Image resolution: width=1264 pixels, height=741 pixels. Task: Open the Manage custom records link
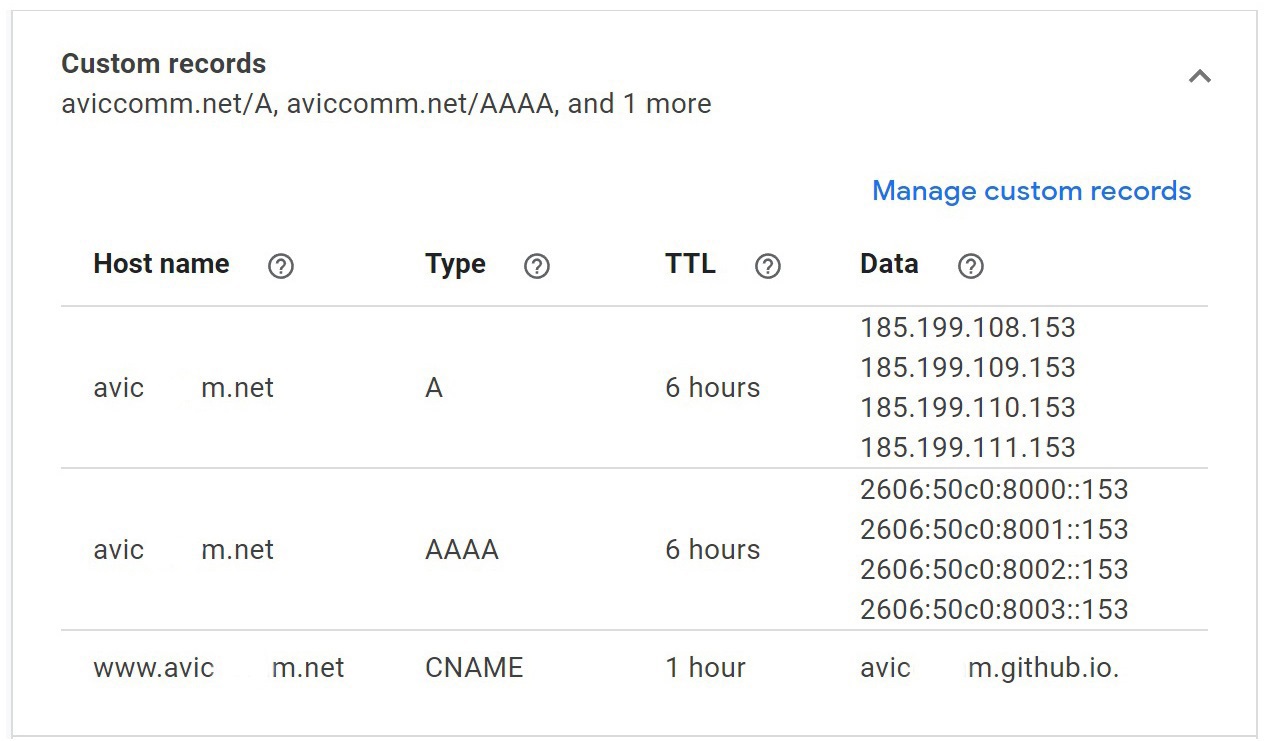point(1031,191)
